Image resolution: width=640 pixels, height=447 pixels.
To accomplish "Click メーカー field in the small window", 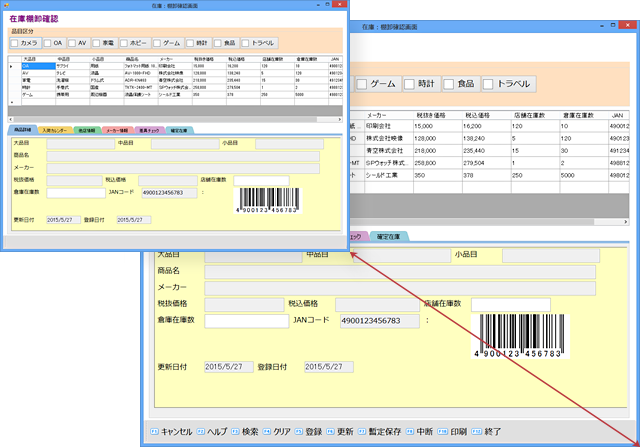I will (x=183, y=169).
